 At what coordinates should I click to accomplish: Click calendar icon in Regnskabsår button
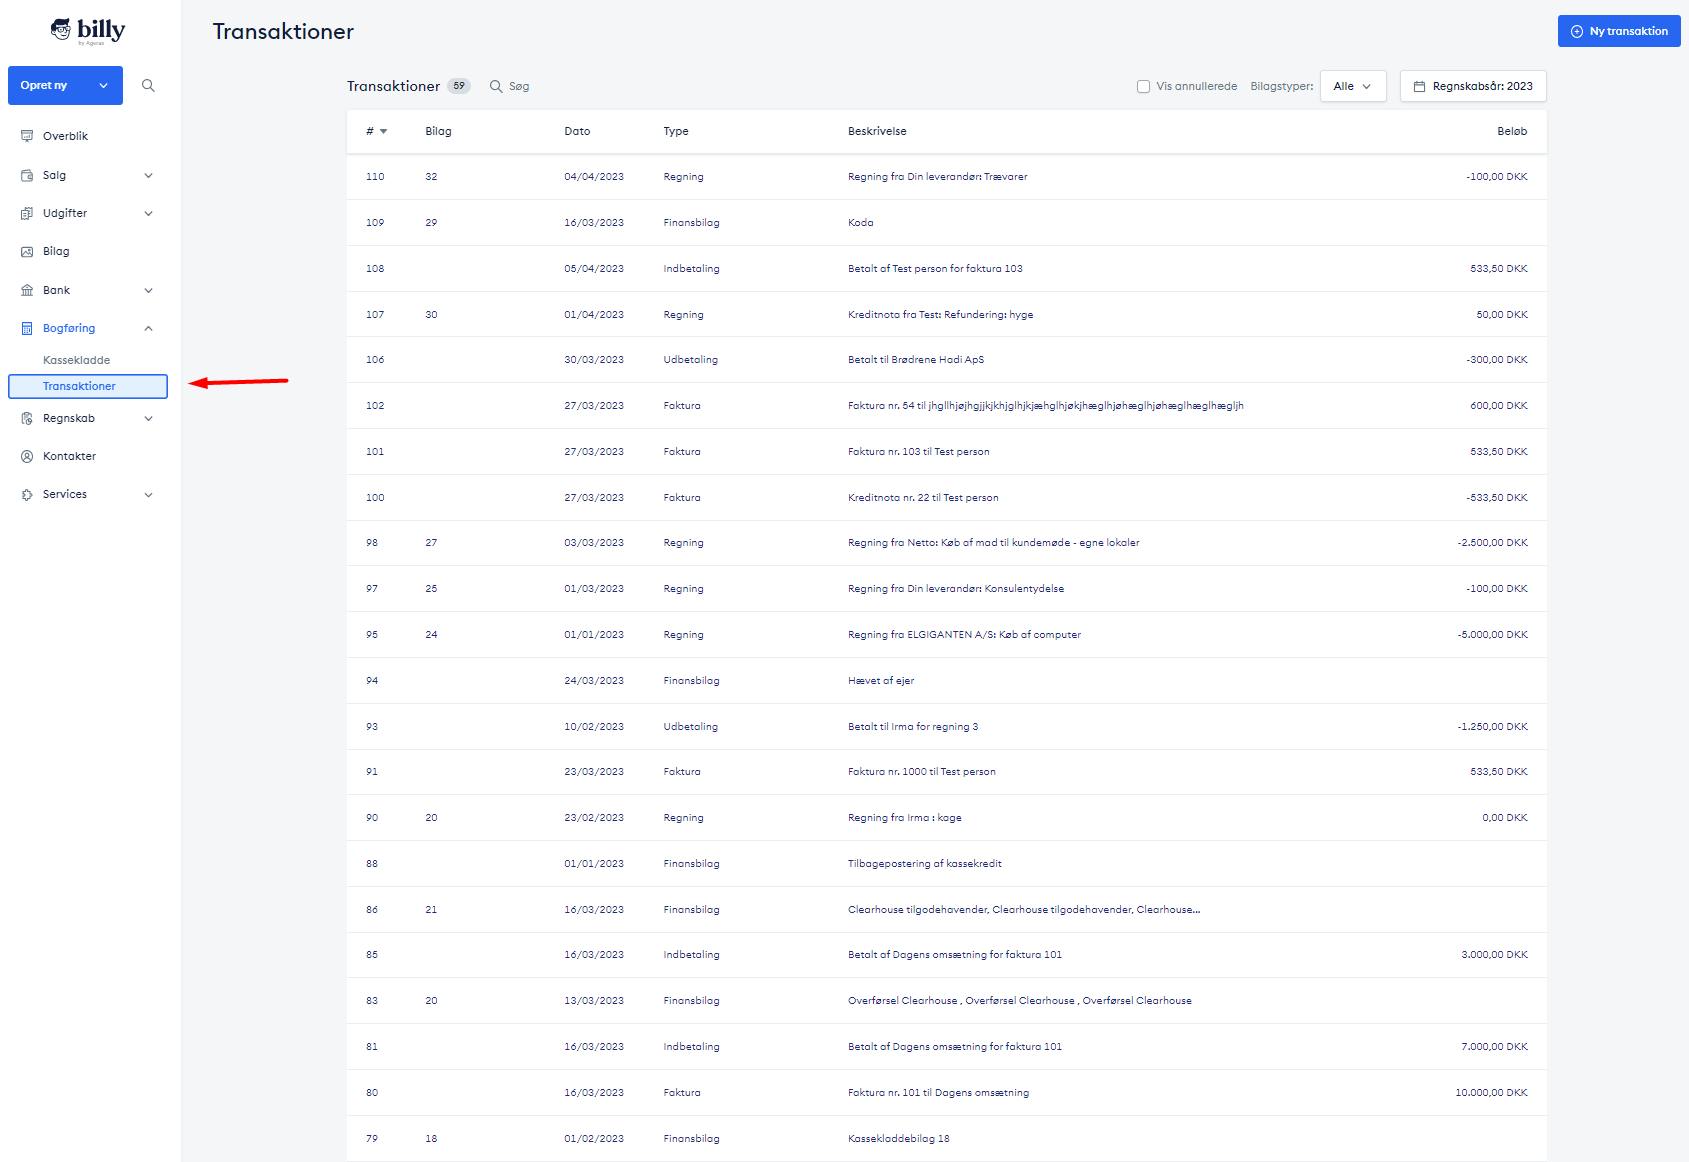(x=1419, y=86)
